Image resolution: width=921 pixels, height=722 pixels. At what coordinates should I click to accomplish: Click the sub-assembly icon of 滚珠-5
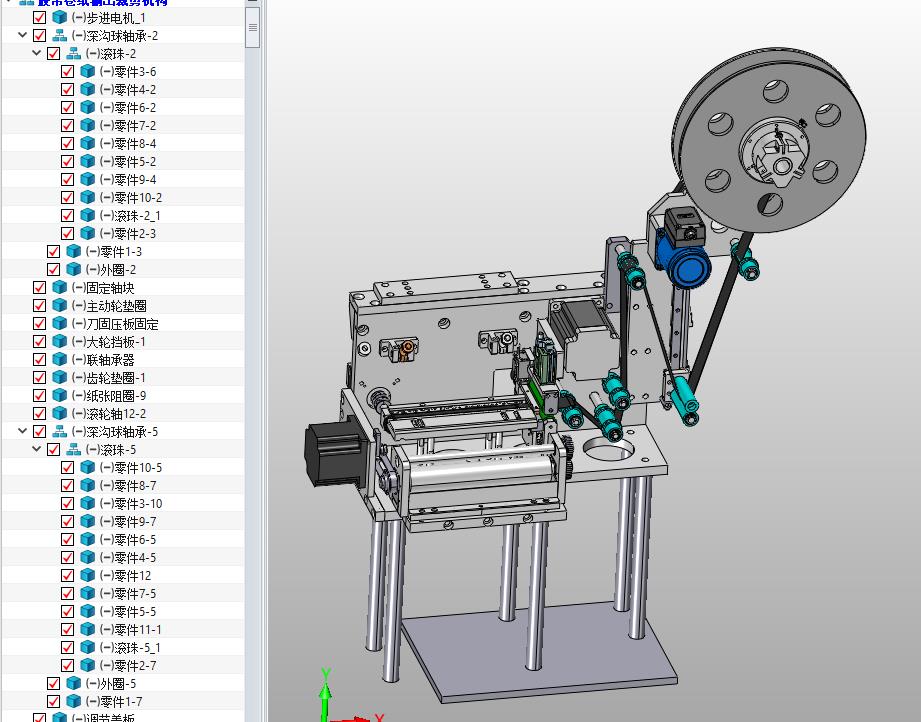(x=73, y=449)
